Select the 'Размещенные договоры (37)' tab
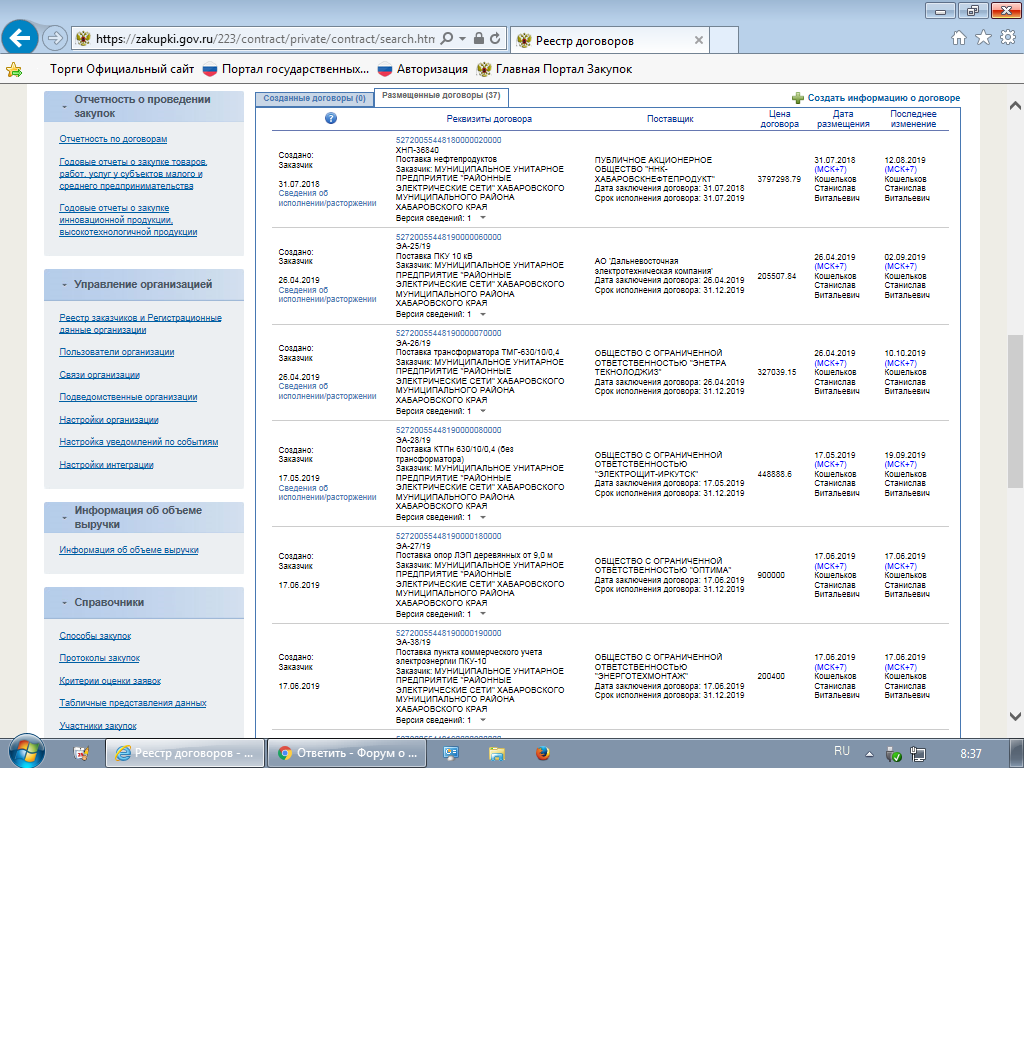The width and height of the screenshot is (1024, 1040). (441, 97)
